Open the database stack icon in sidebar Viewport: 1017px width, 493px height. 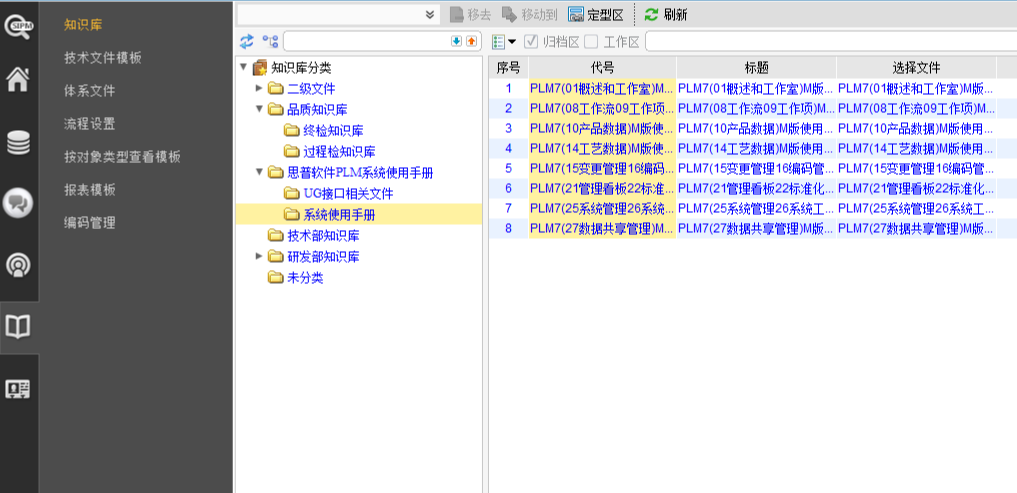18,143
